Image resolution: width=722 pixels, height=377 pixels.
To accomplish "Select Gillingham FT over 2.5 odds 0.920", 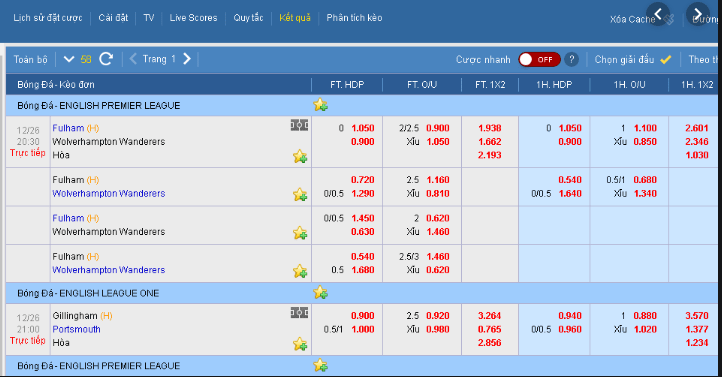I will pos(437,316).
